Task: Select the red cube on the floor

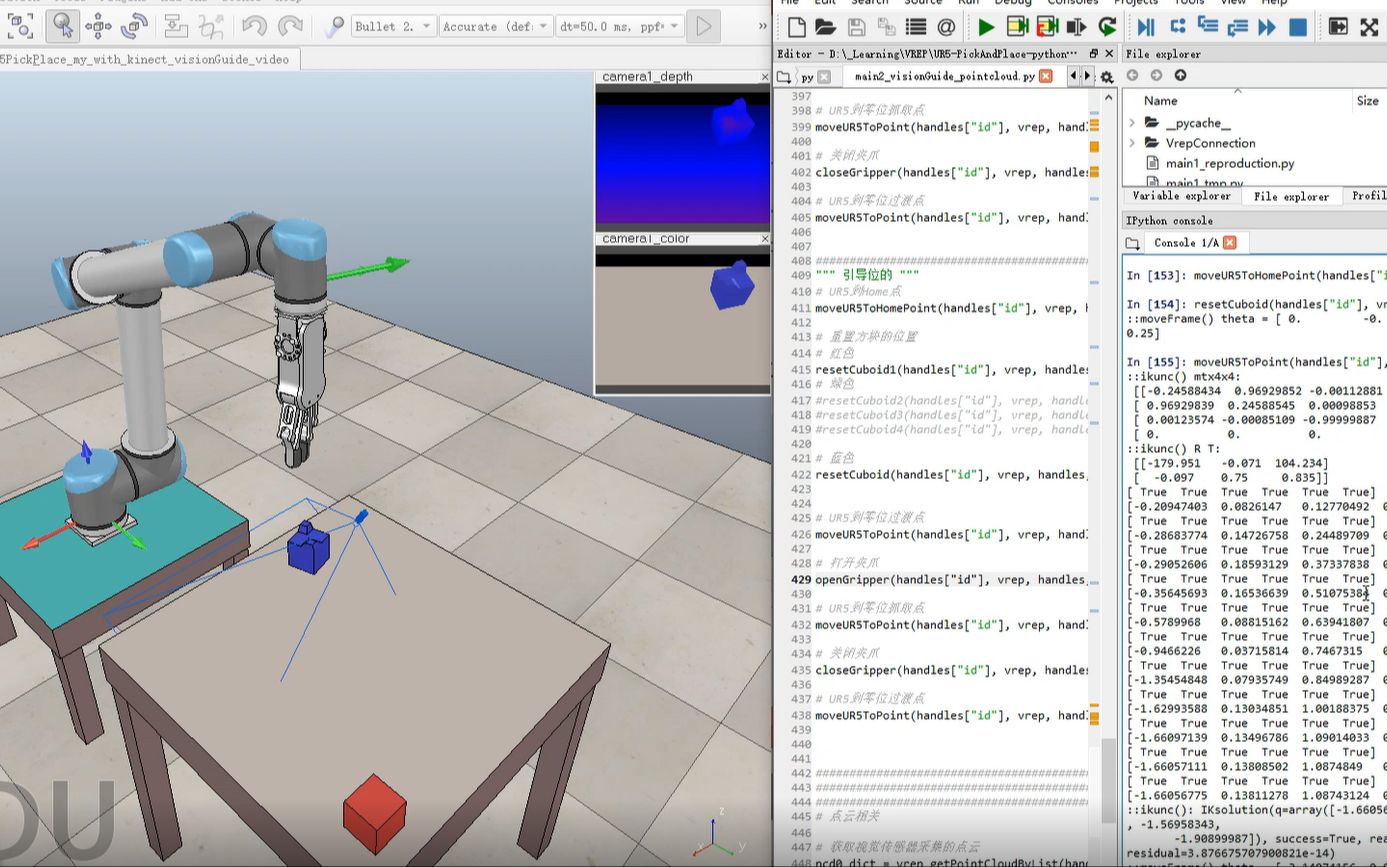Action: tap(374, 815)
